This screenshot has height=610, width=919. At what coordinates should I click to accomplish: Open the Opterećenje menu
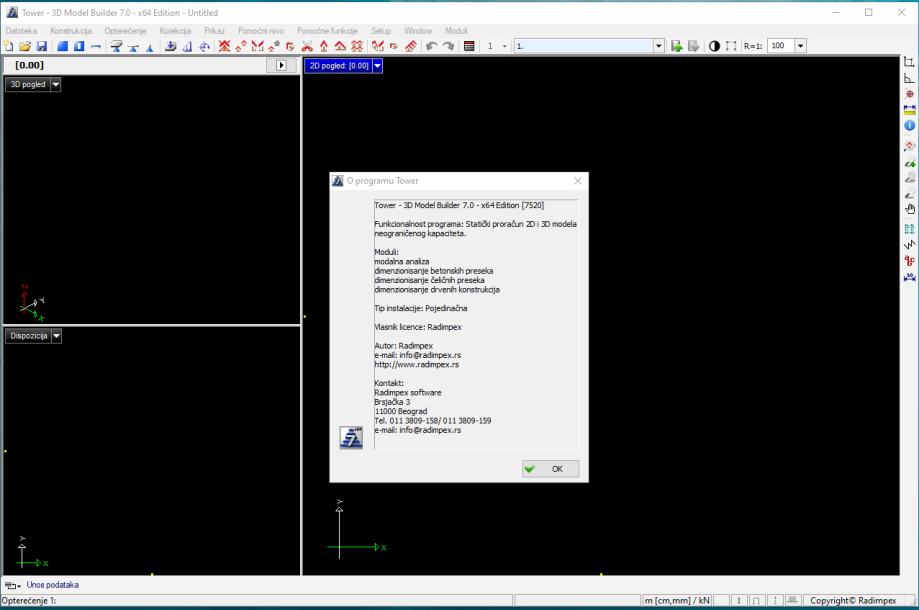point(125,30)
